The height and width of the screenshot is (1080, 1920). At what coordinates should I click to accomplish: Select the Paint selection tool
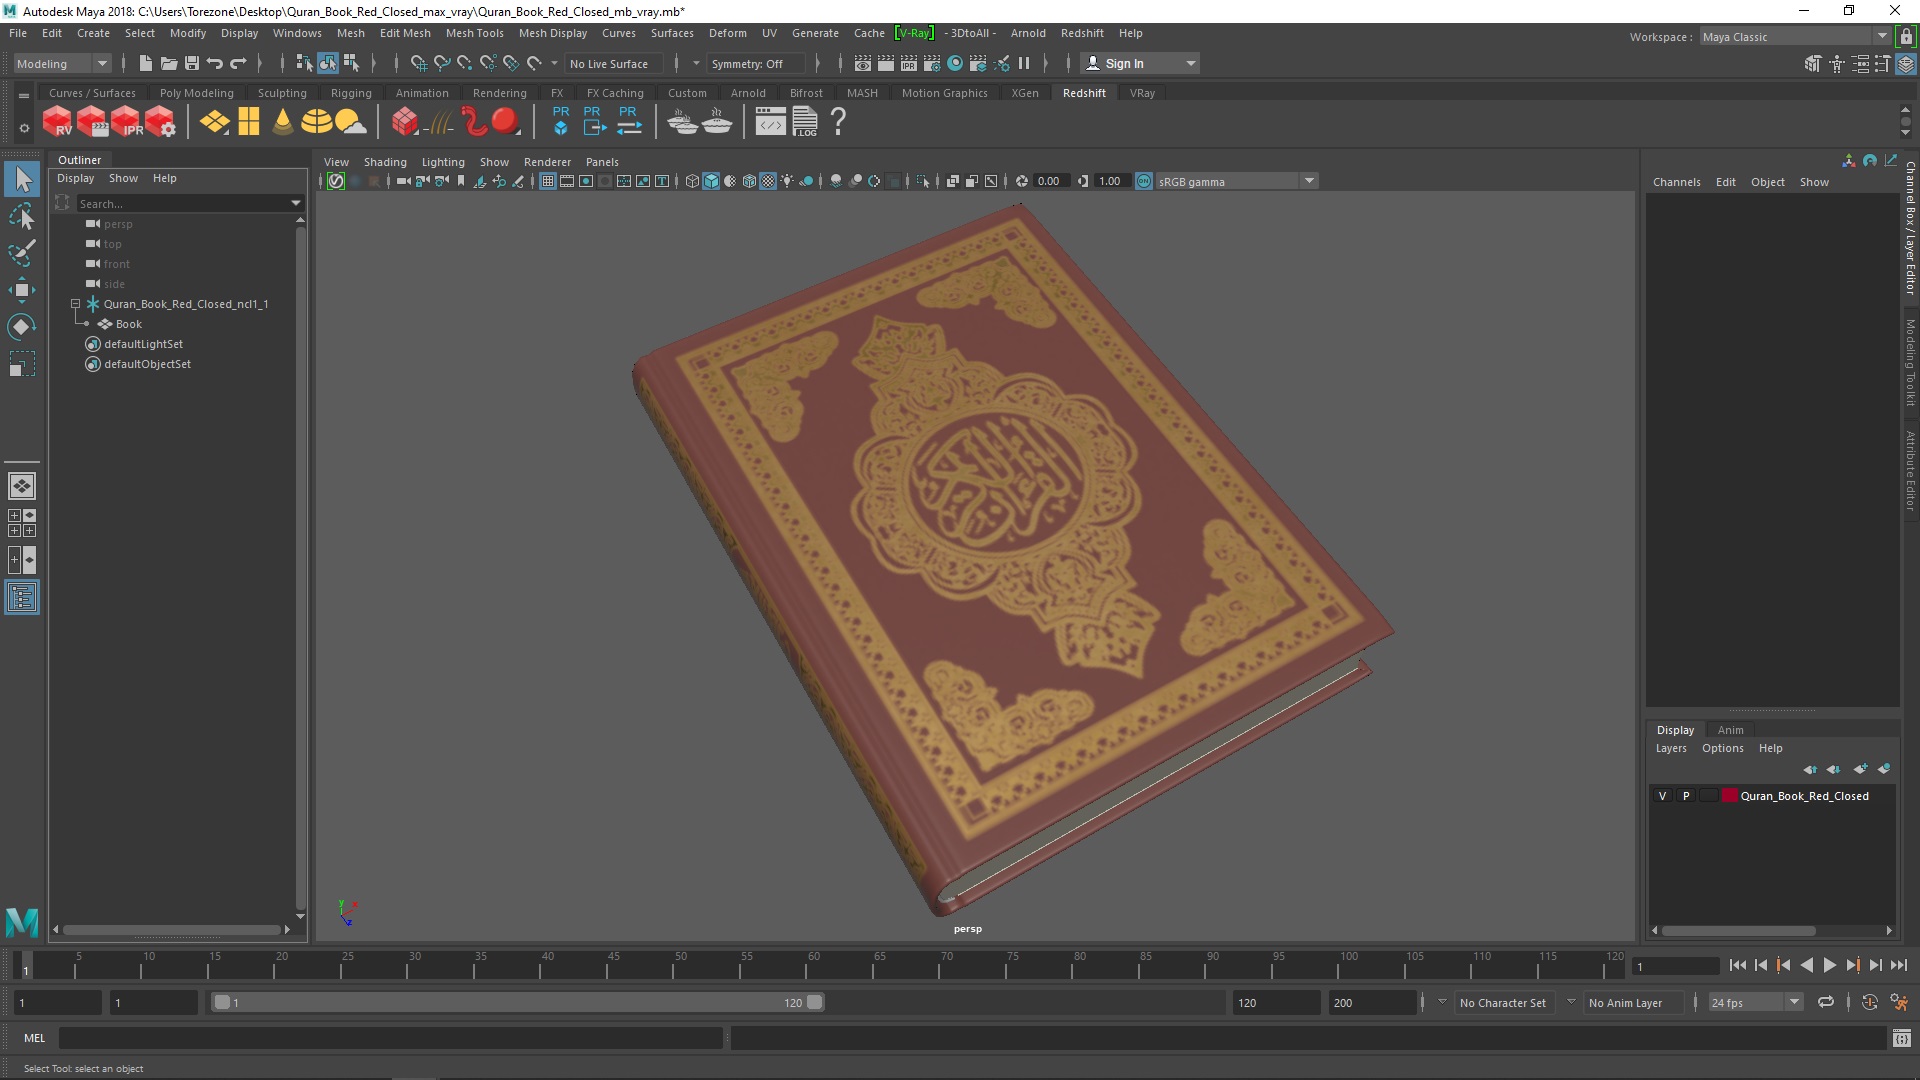tap(22, 253)
